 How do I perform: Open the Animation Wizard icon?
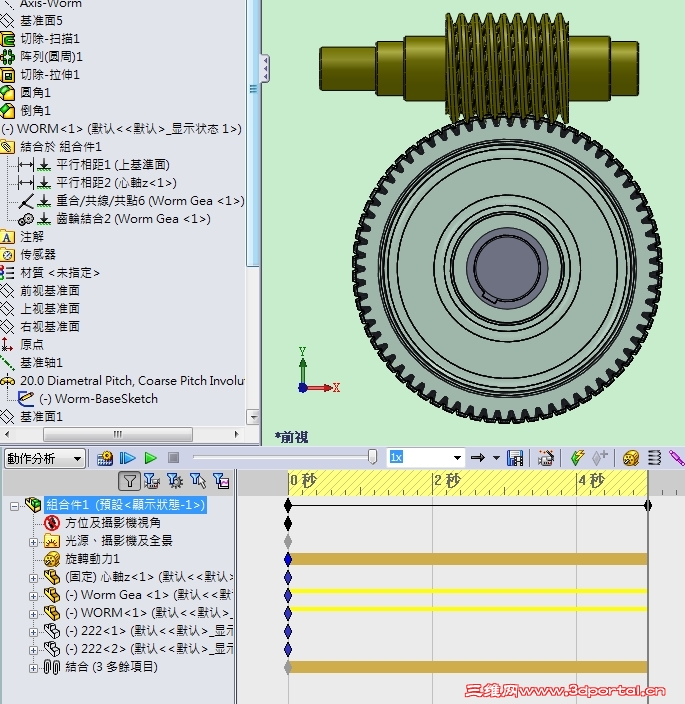coord(545,458)
